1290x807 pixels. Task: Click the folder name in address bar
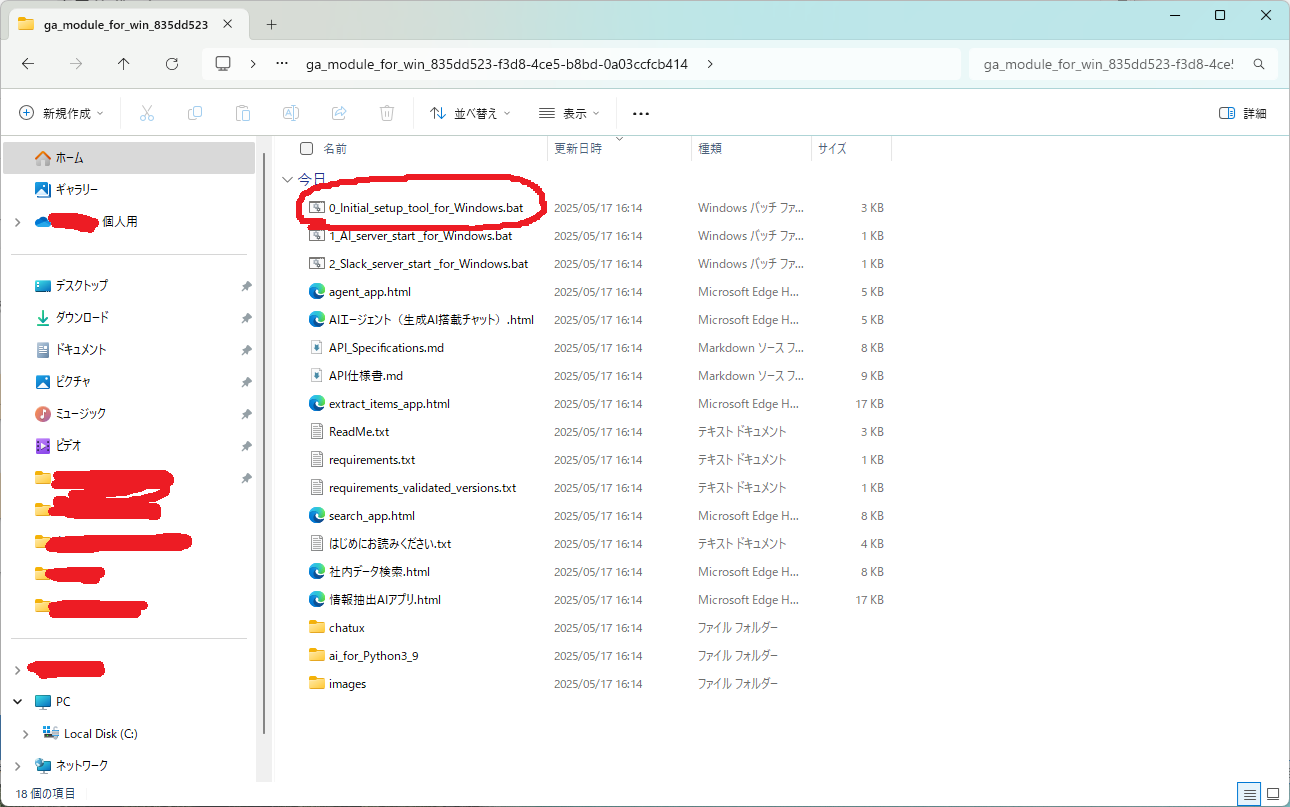tap(497, 64)
